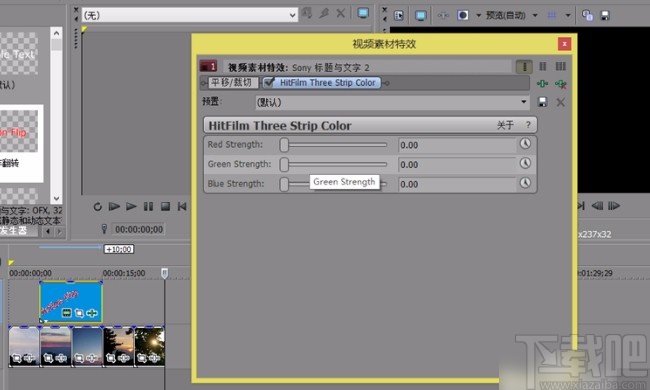Select the dark blue sky clip on timeline

[87, 346]
